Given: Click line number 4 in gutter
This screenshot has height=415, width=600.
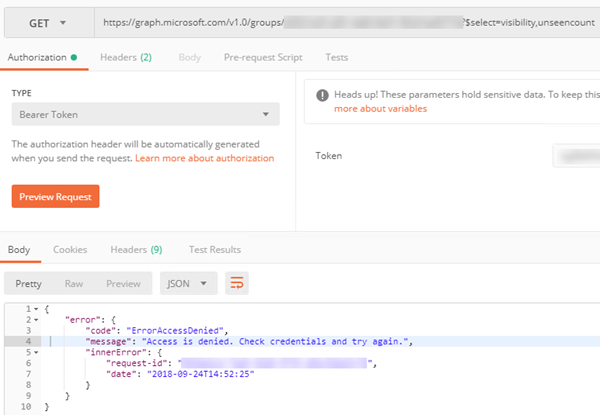Looking at the screenshot, I should 28,341.
